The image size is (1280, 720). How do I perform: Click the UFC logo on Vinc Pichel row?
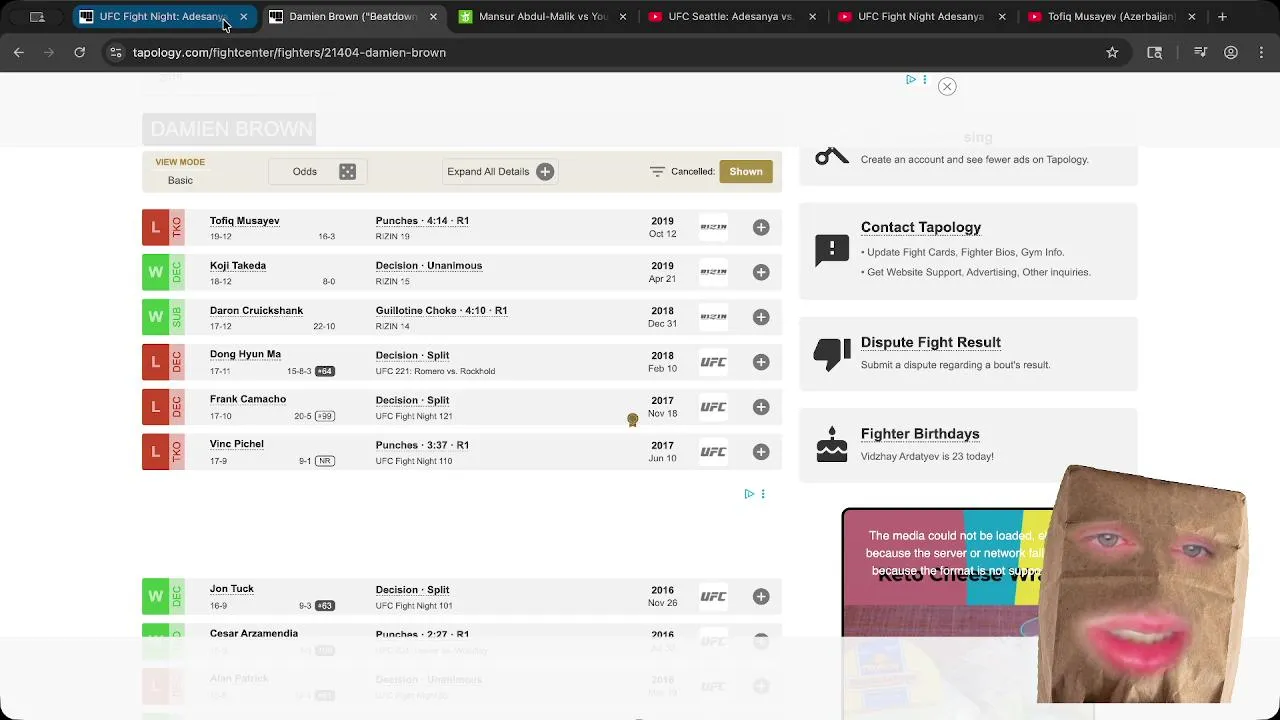[713, 452]
